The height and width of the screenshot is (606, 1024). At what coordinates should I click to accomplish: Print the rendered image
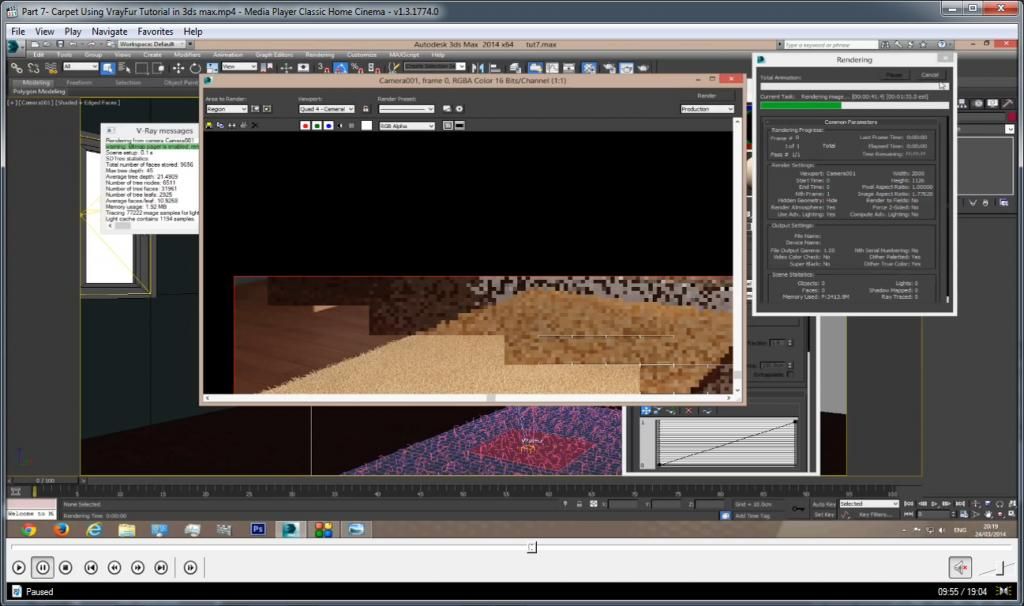[x=244, y=125]
